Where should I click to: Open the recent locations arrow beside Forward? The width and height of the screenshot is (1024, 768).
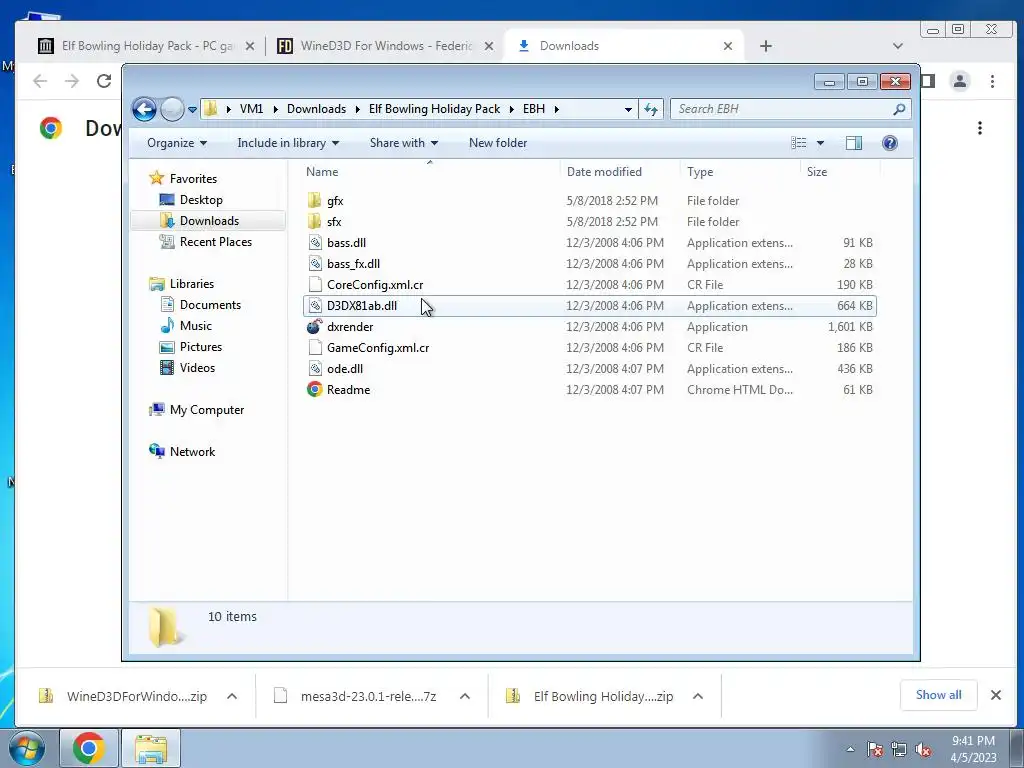tap(192, 110)
